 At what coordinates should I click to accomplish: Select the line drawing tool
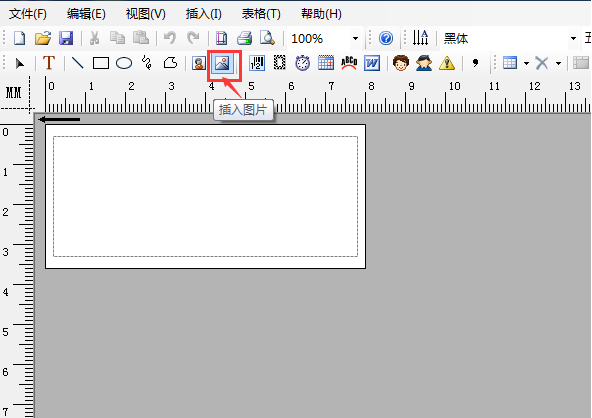78,63
